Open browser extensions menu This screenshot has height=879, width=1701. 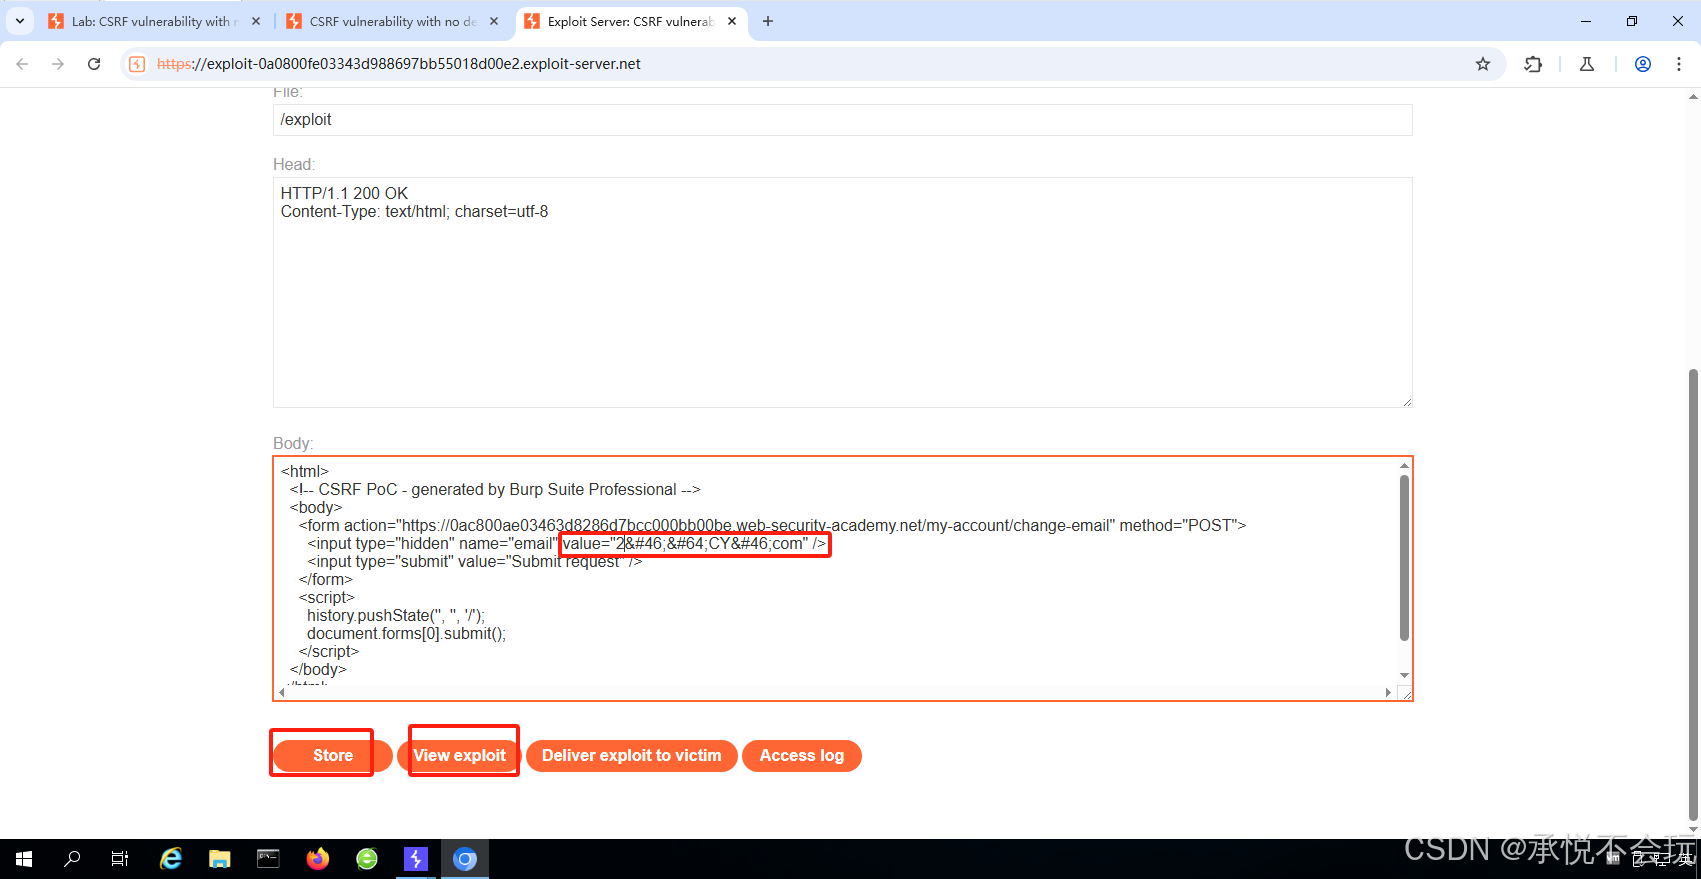pyautogui.click(x=1533, y=64)
